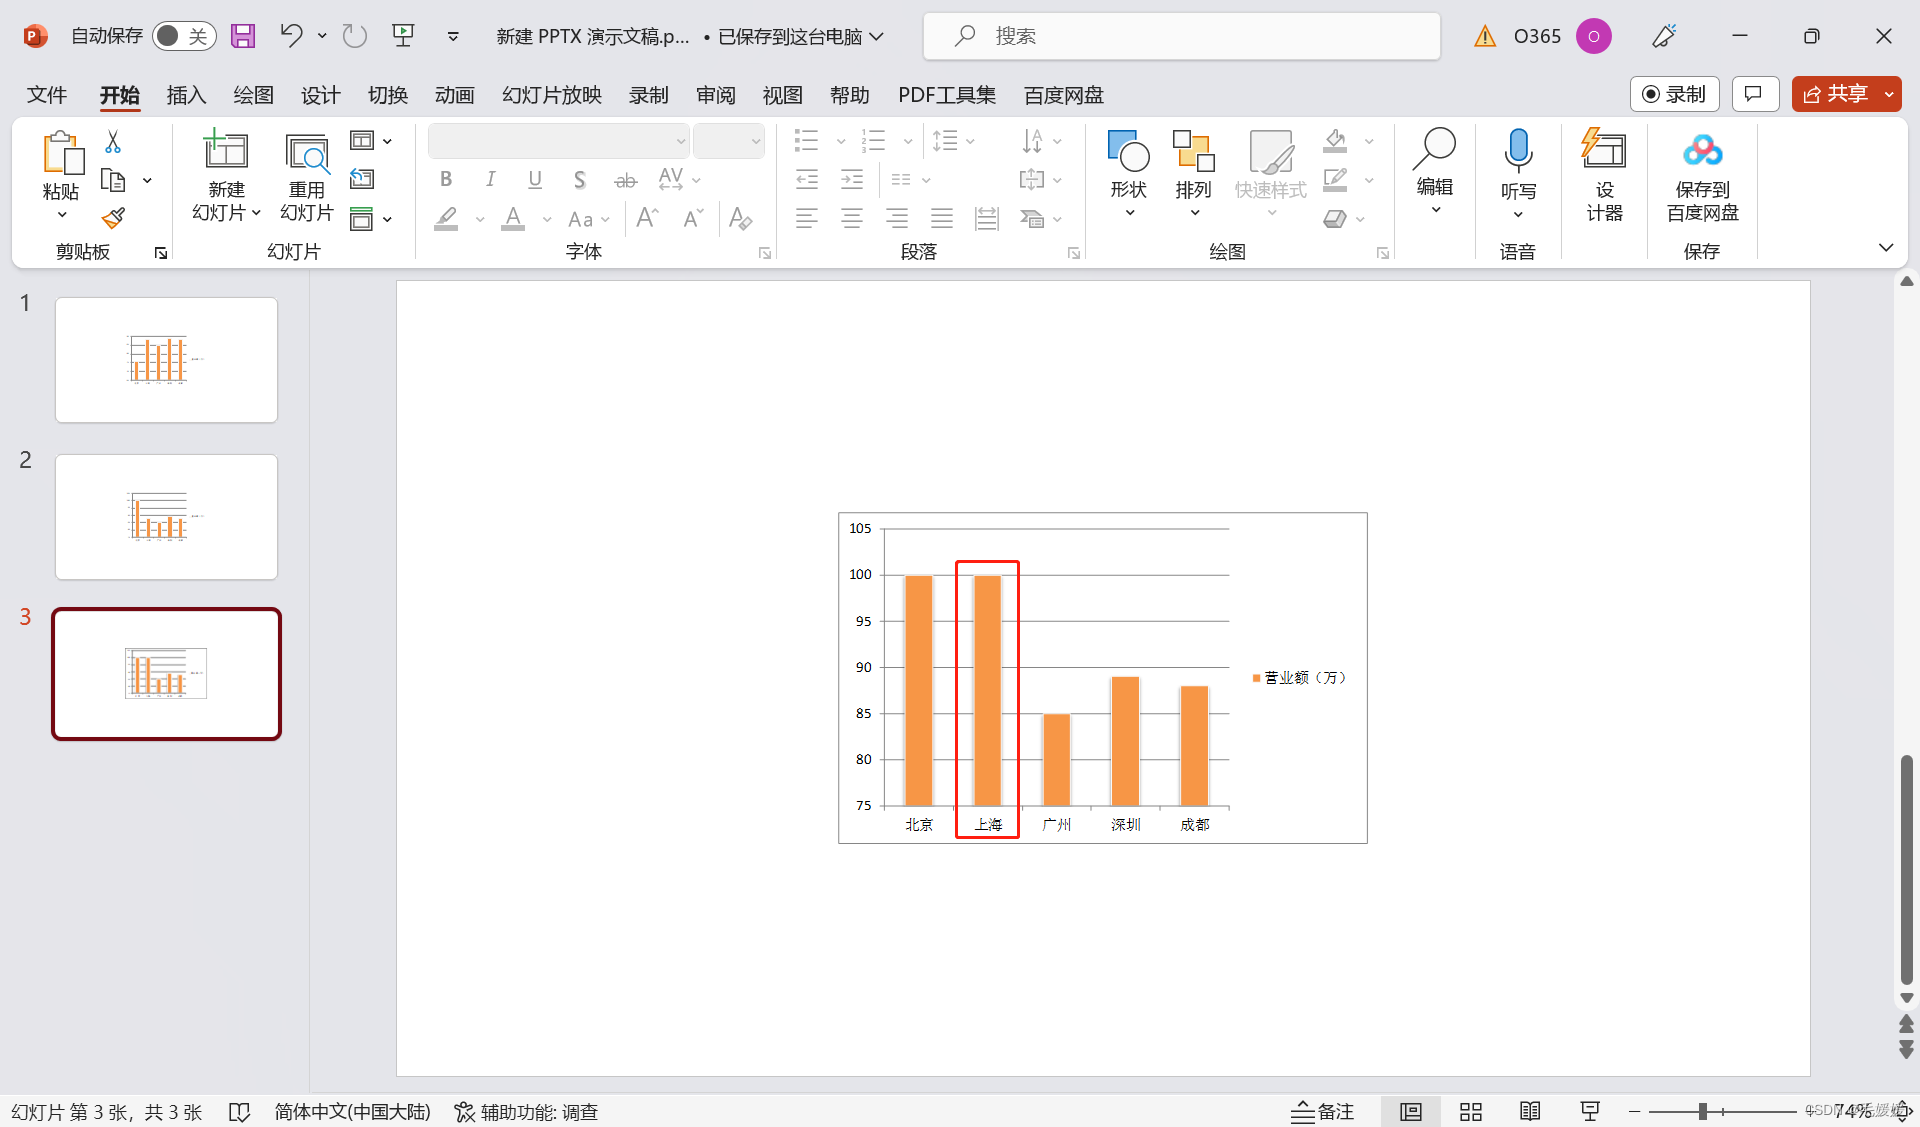Select the Format Painter brush icon
Image resolution: width=1920 pixels, height=1127 pixels.
pyautogui.click(x=113, y=218)
